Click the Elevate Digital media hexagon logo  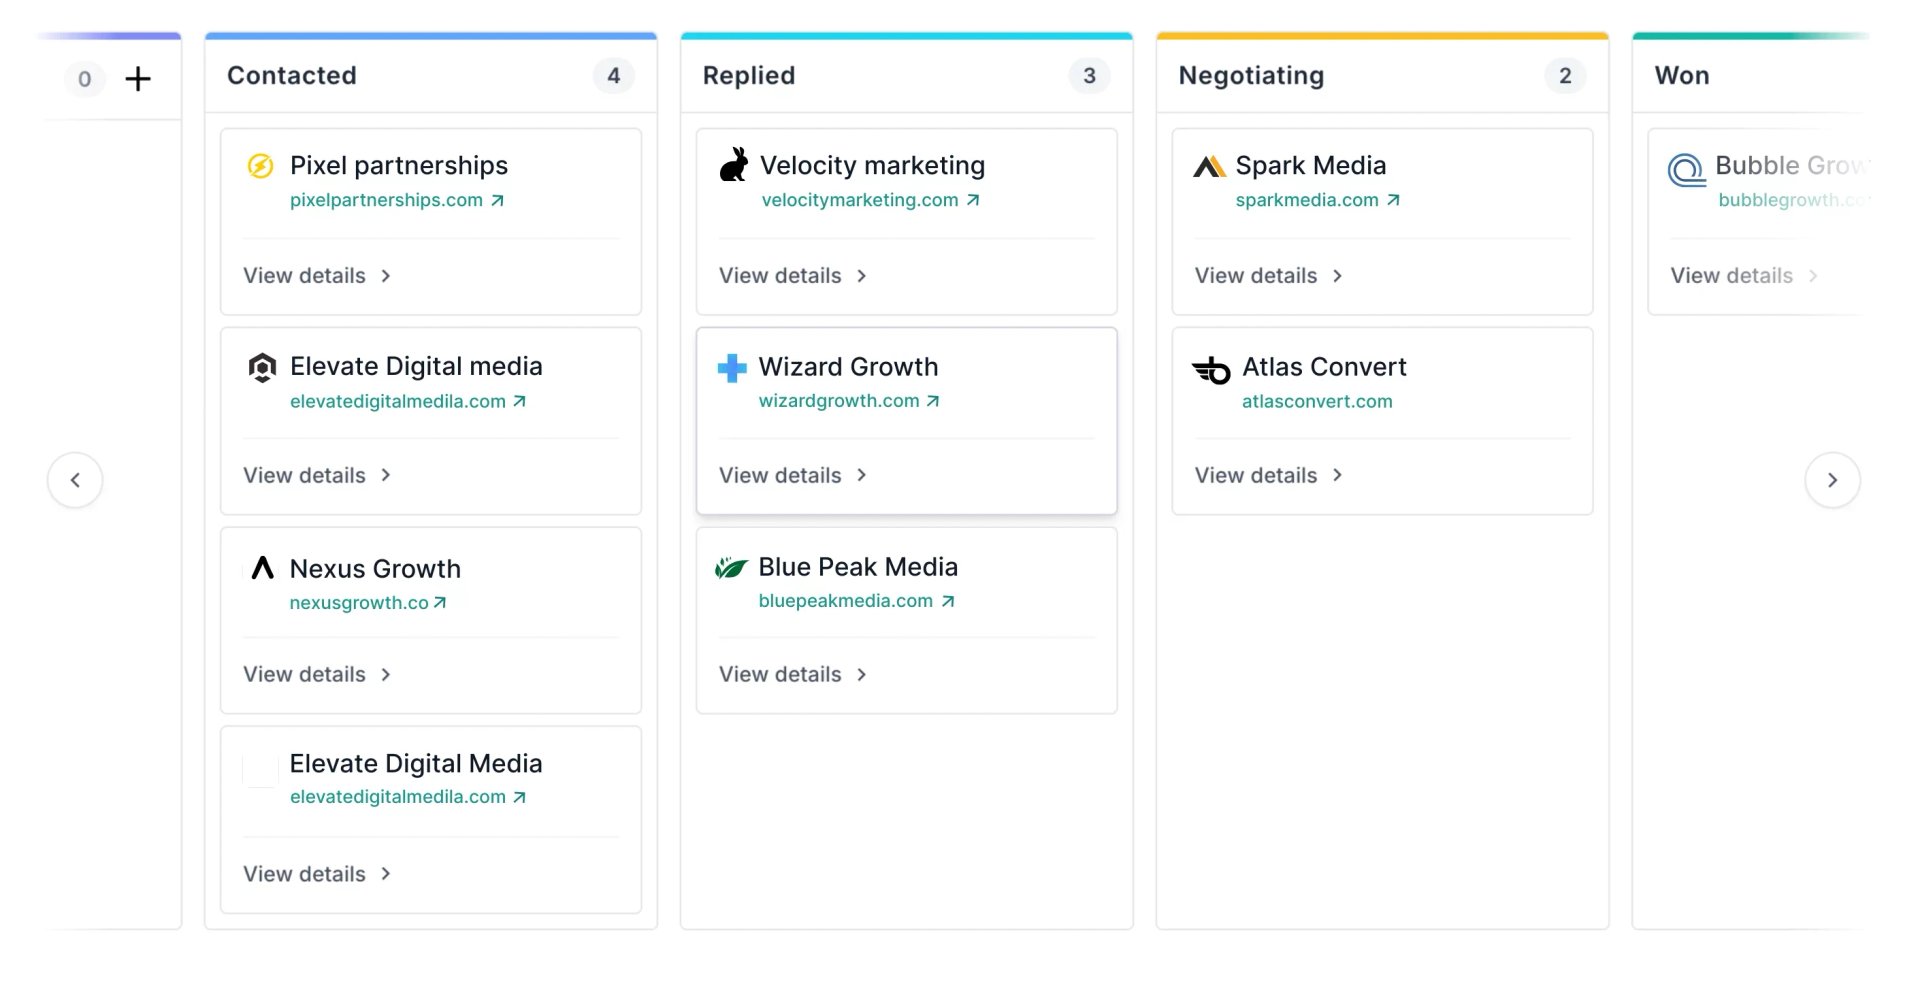point(262,368)
